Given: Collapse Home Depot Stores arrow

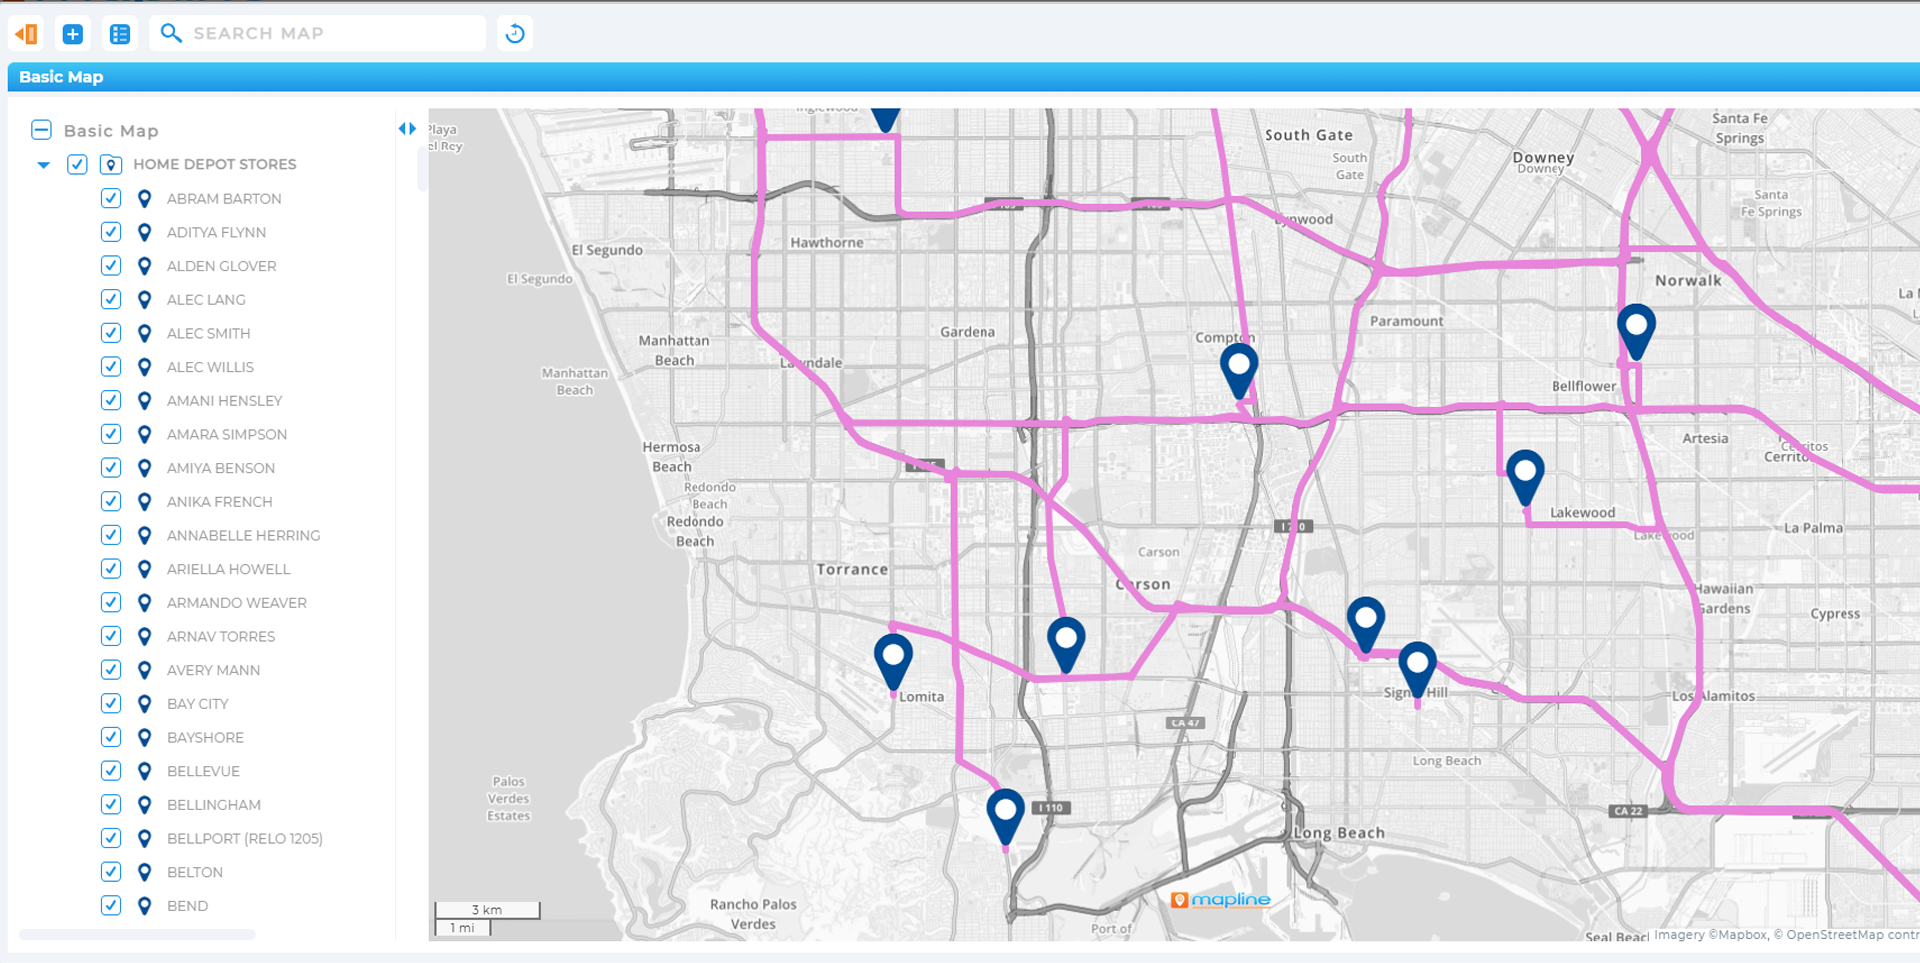Looking at the screenshot, I should pyautogui.click(x=43, y=165).
